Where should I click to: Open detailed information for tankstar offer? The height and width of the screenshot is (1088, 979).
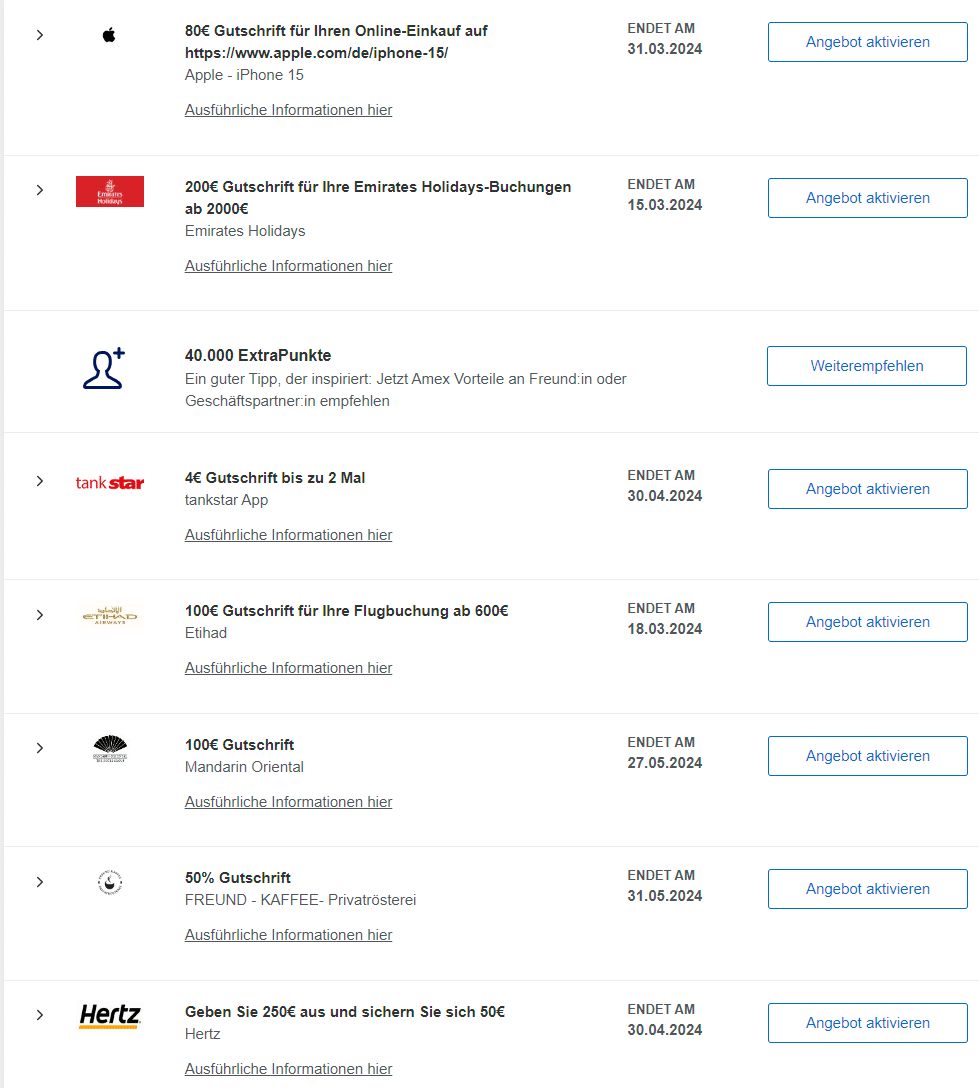[x=288, y=535]
